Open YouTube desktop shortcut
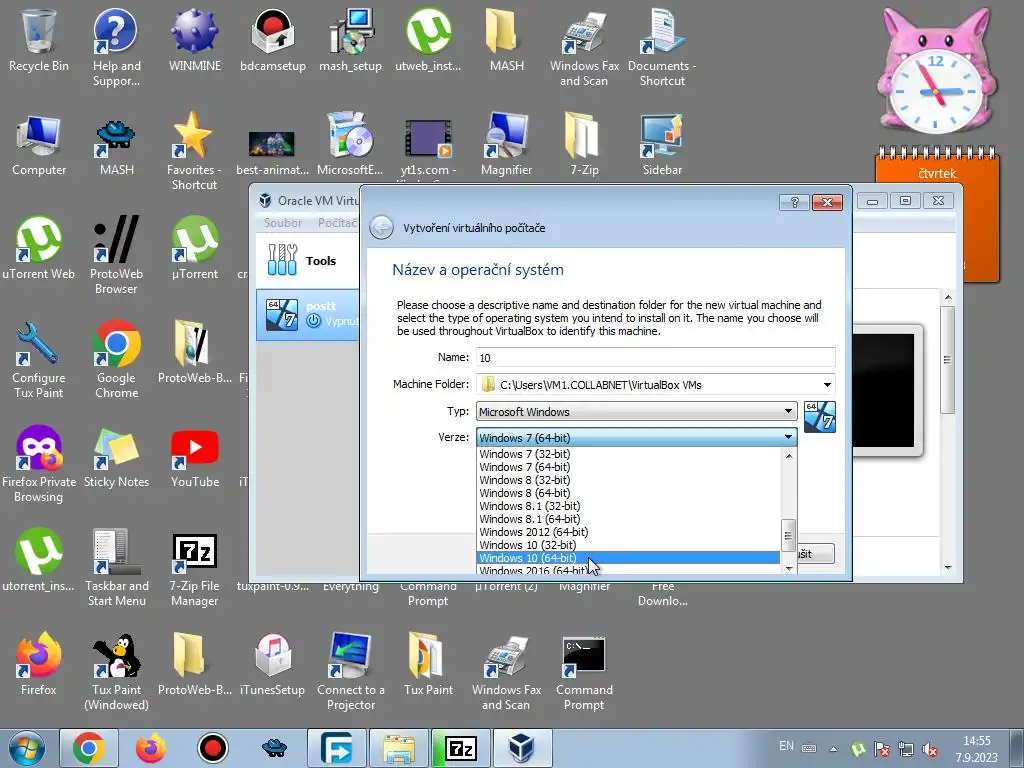 [x=195, y=456]
